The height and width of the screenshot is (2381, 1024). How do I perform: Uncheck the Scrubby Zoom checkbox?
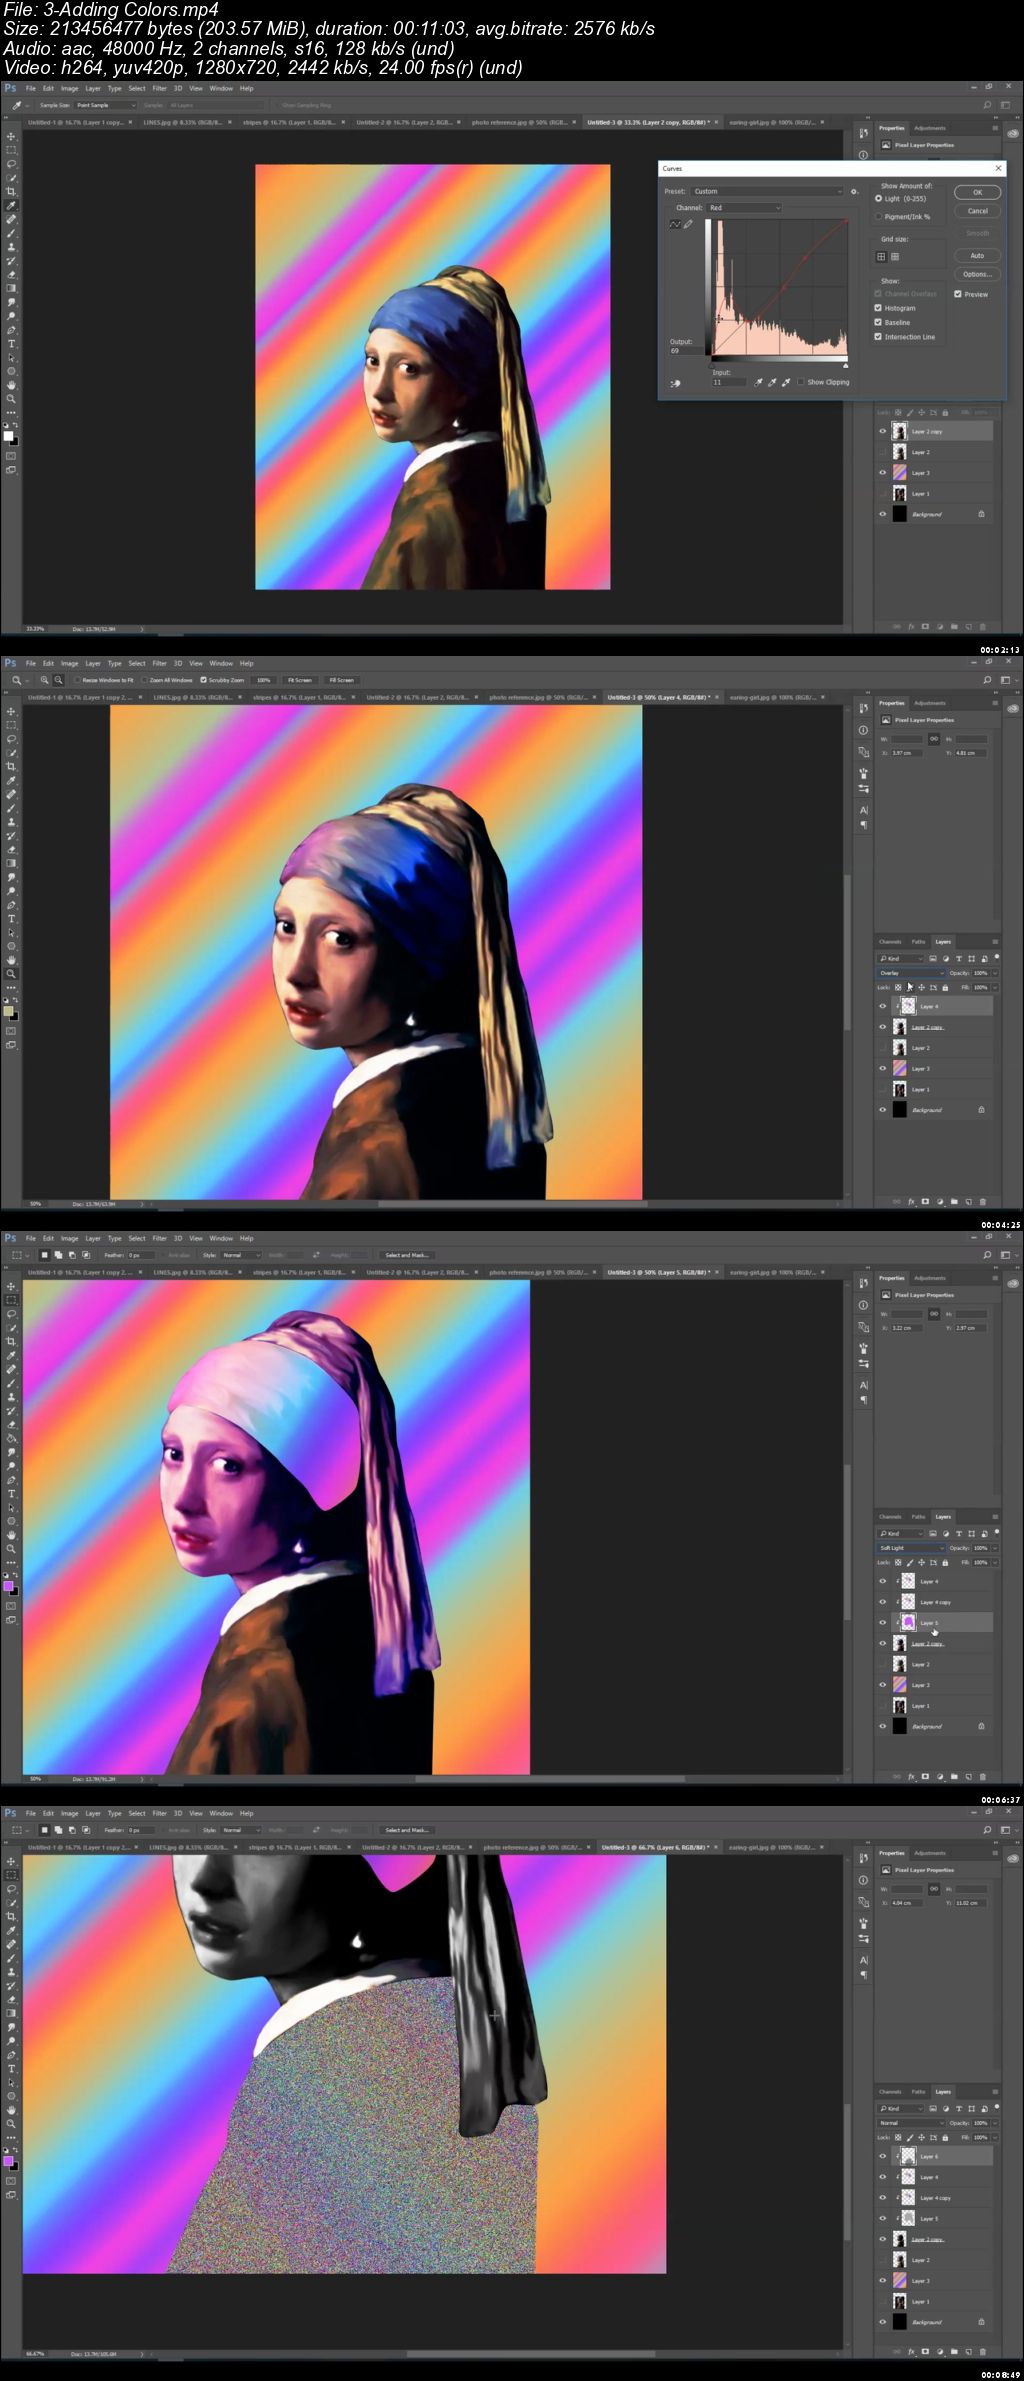coord(204,680)
